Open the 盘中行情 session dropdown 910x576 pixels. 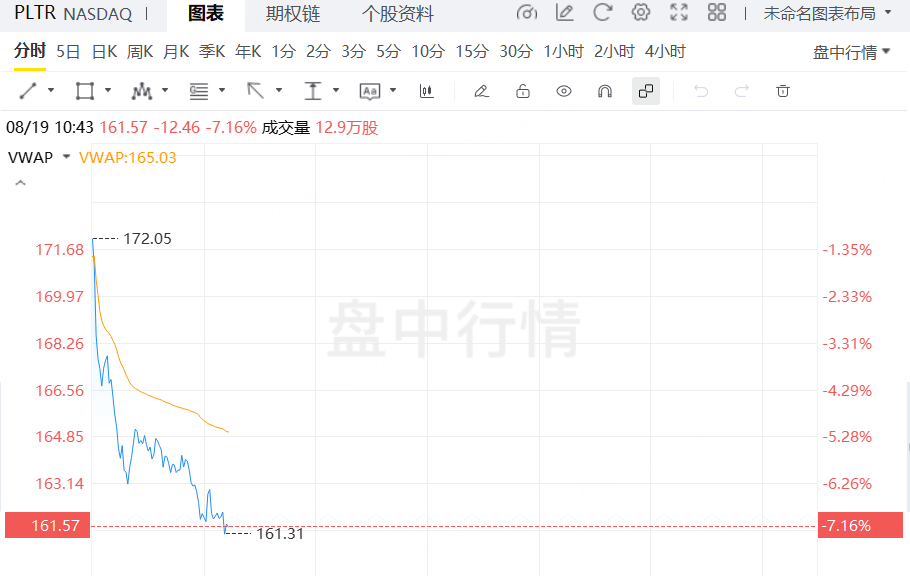[x=851, y=52]
